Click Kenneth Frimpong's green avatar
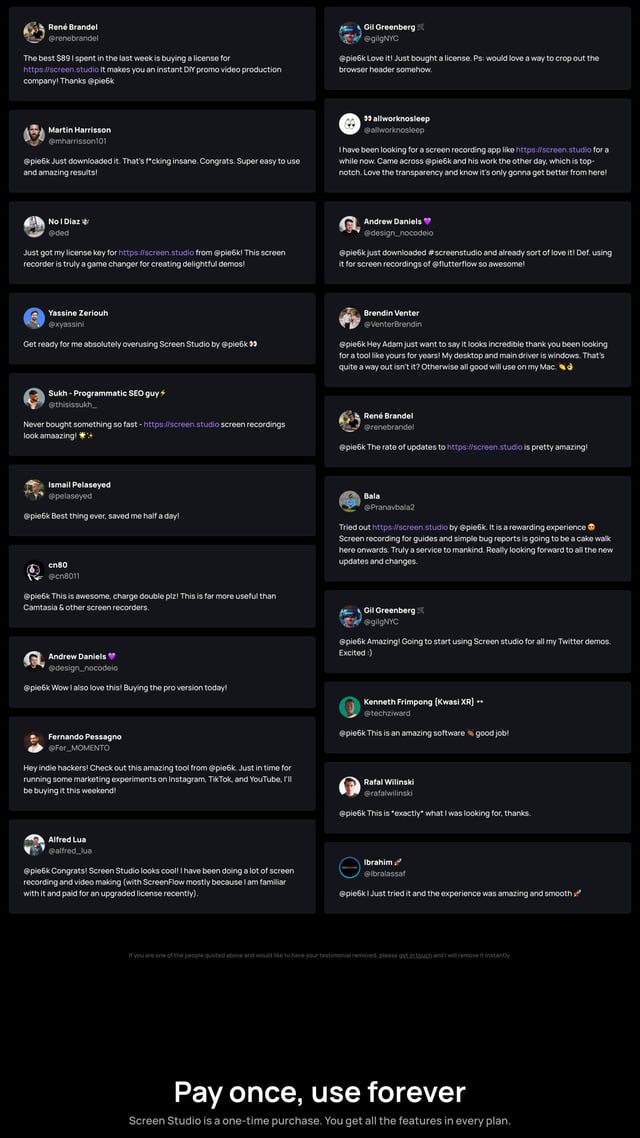 (x=349, y=707)
